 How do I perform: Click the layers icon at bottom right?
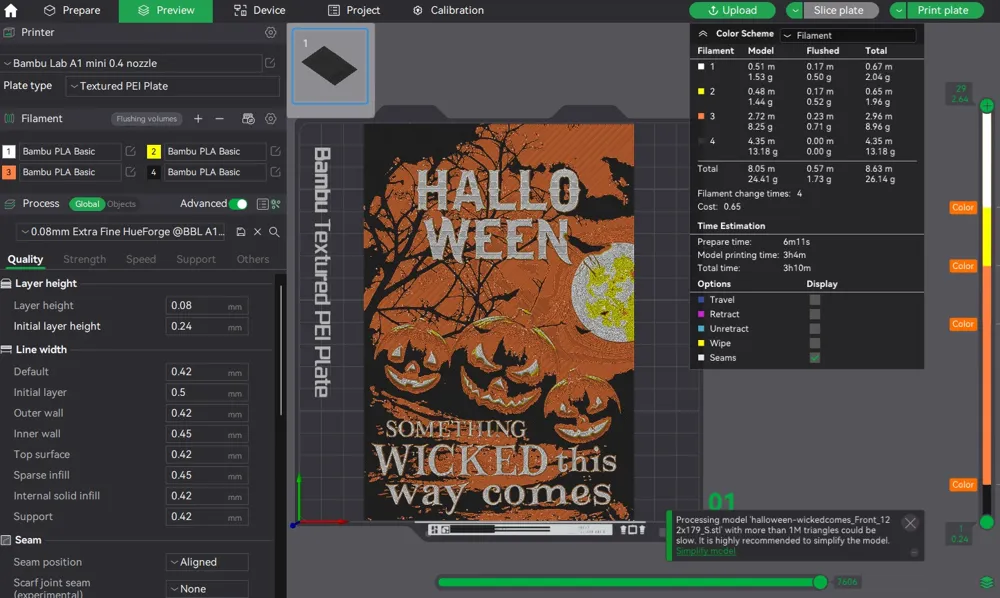[987, 583]
